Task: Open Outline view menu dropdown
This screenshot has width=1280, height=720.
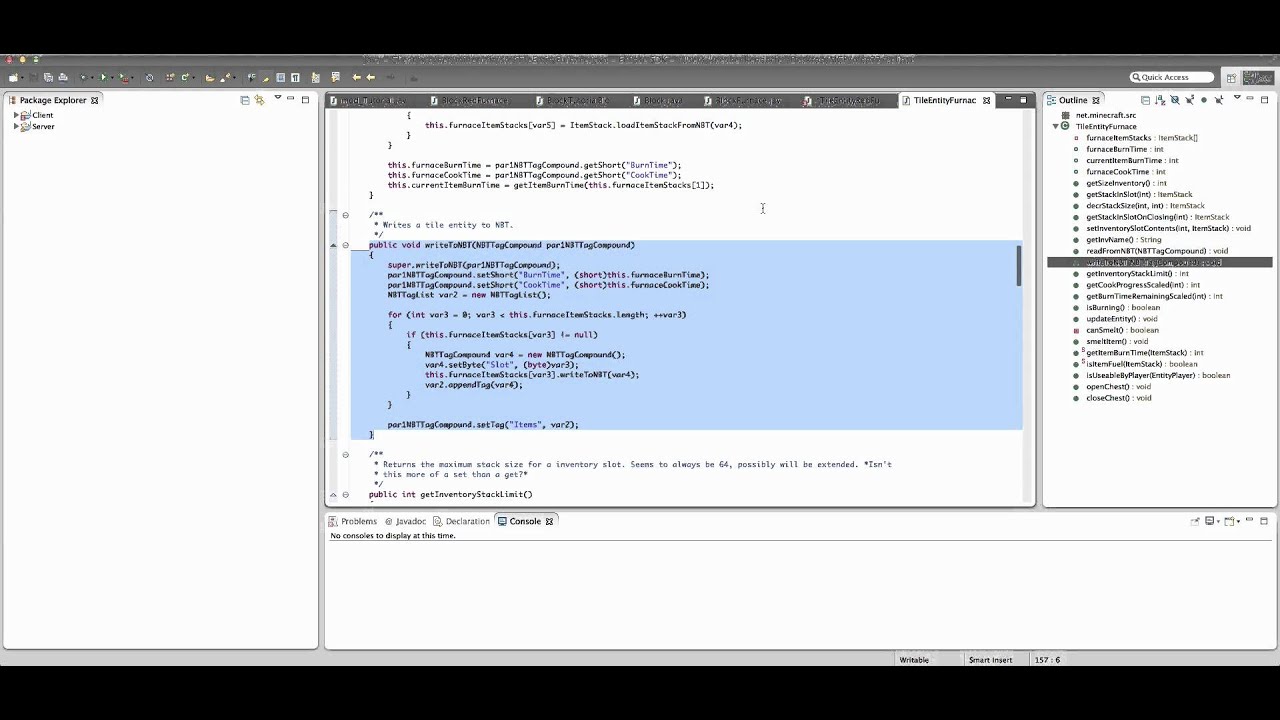Action: [1237, 98]
